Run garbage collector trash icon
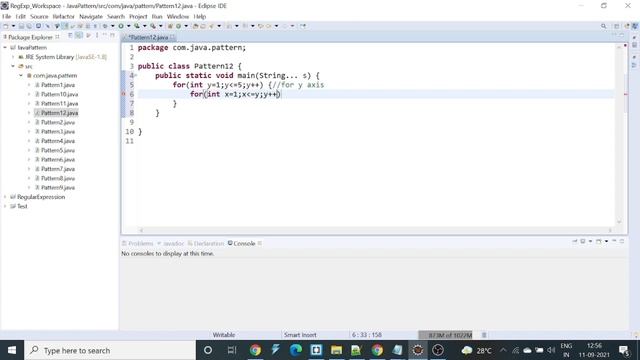Viewport: 640px width, 360px height. pyautogui.click(x=484, y=335)
